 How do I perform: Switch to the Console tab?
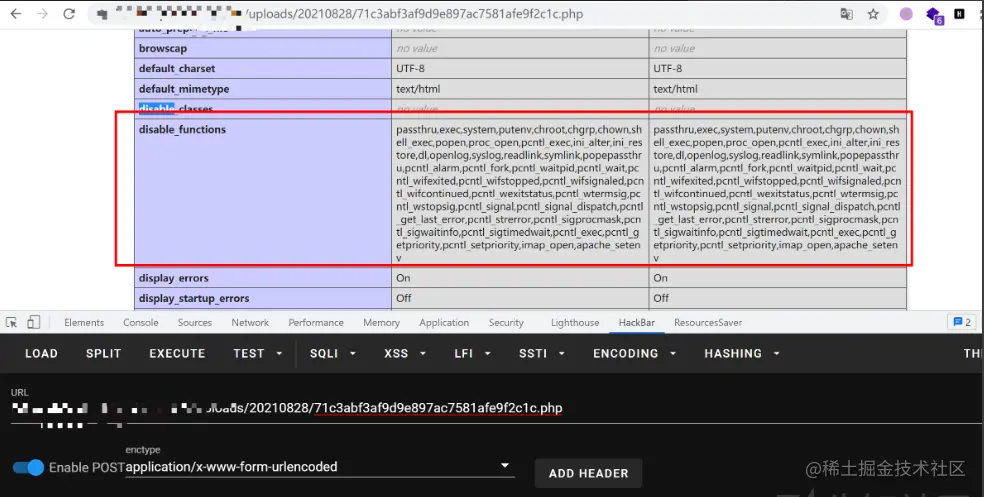click(x=141, y=323)
